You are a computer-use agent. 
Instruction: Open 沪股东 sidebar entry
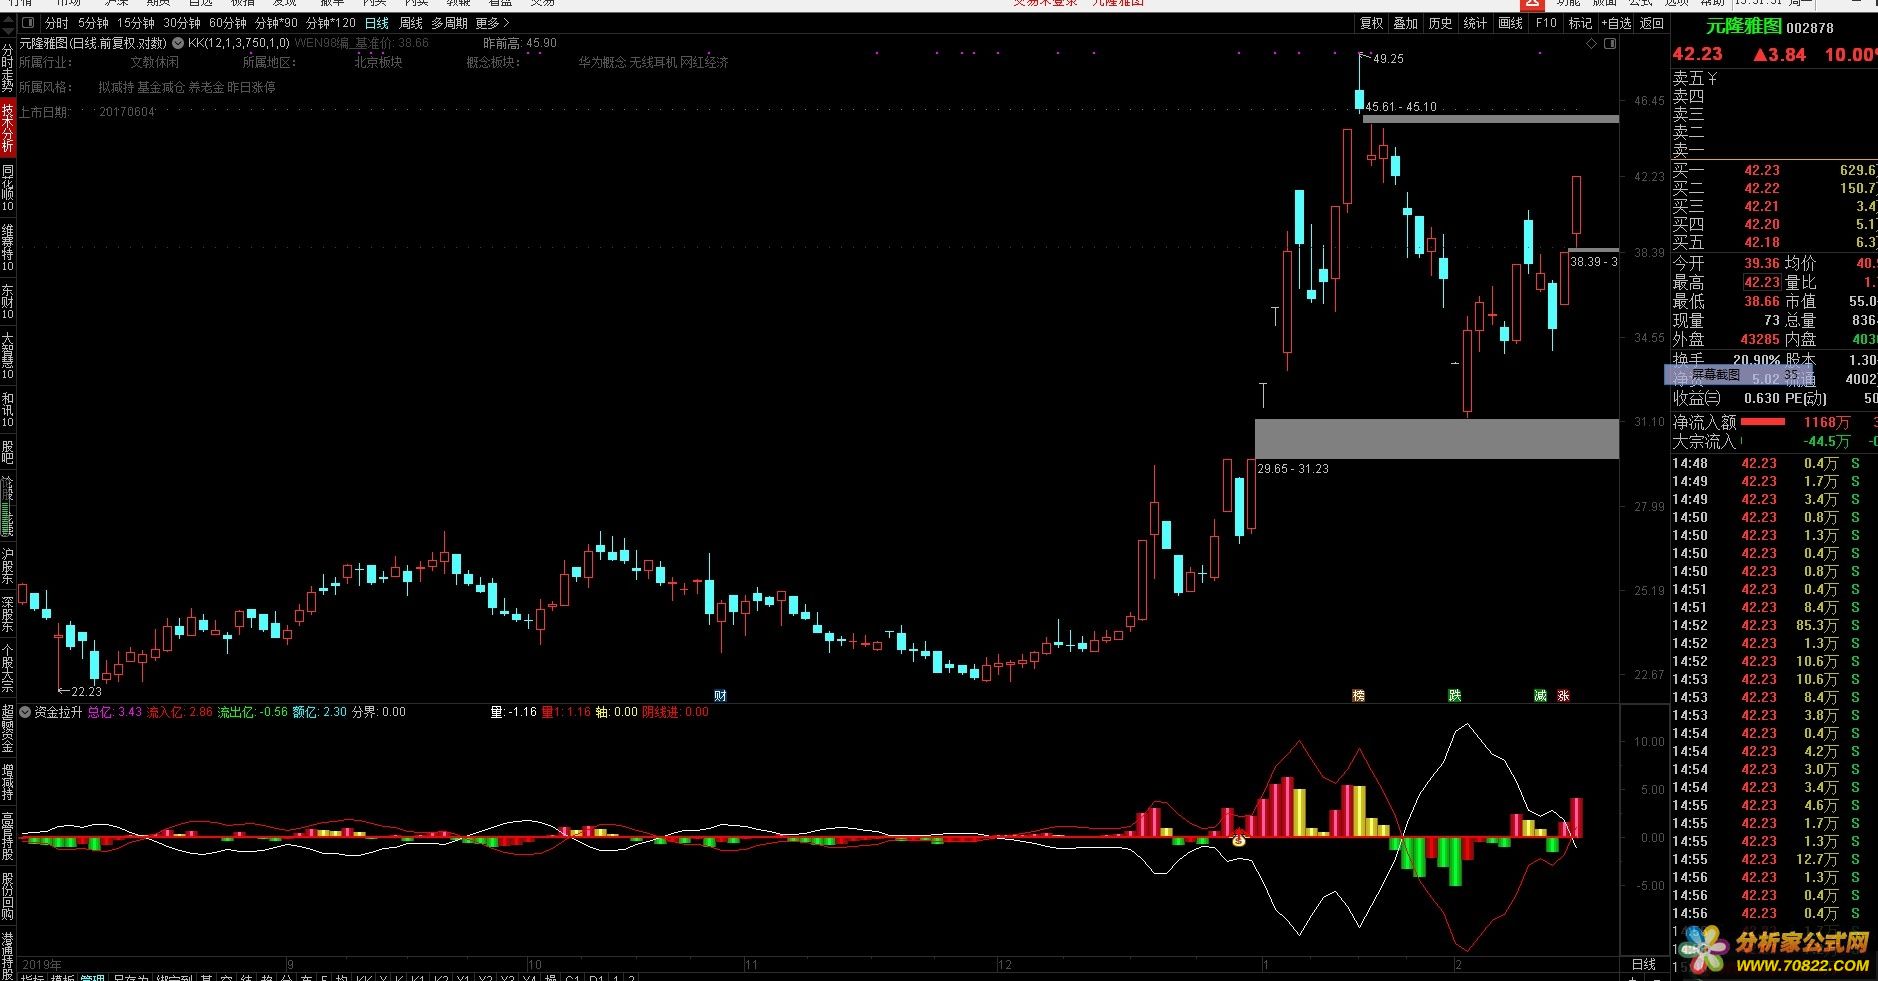(x=8, y=567)
